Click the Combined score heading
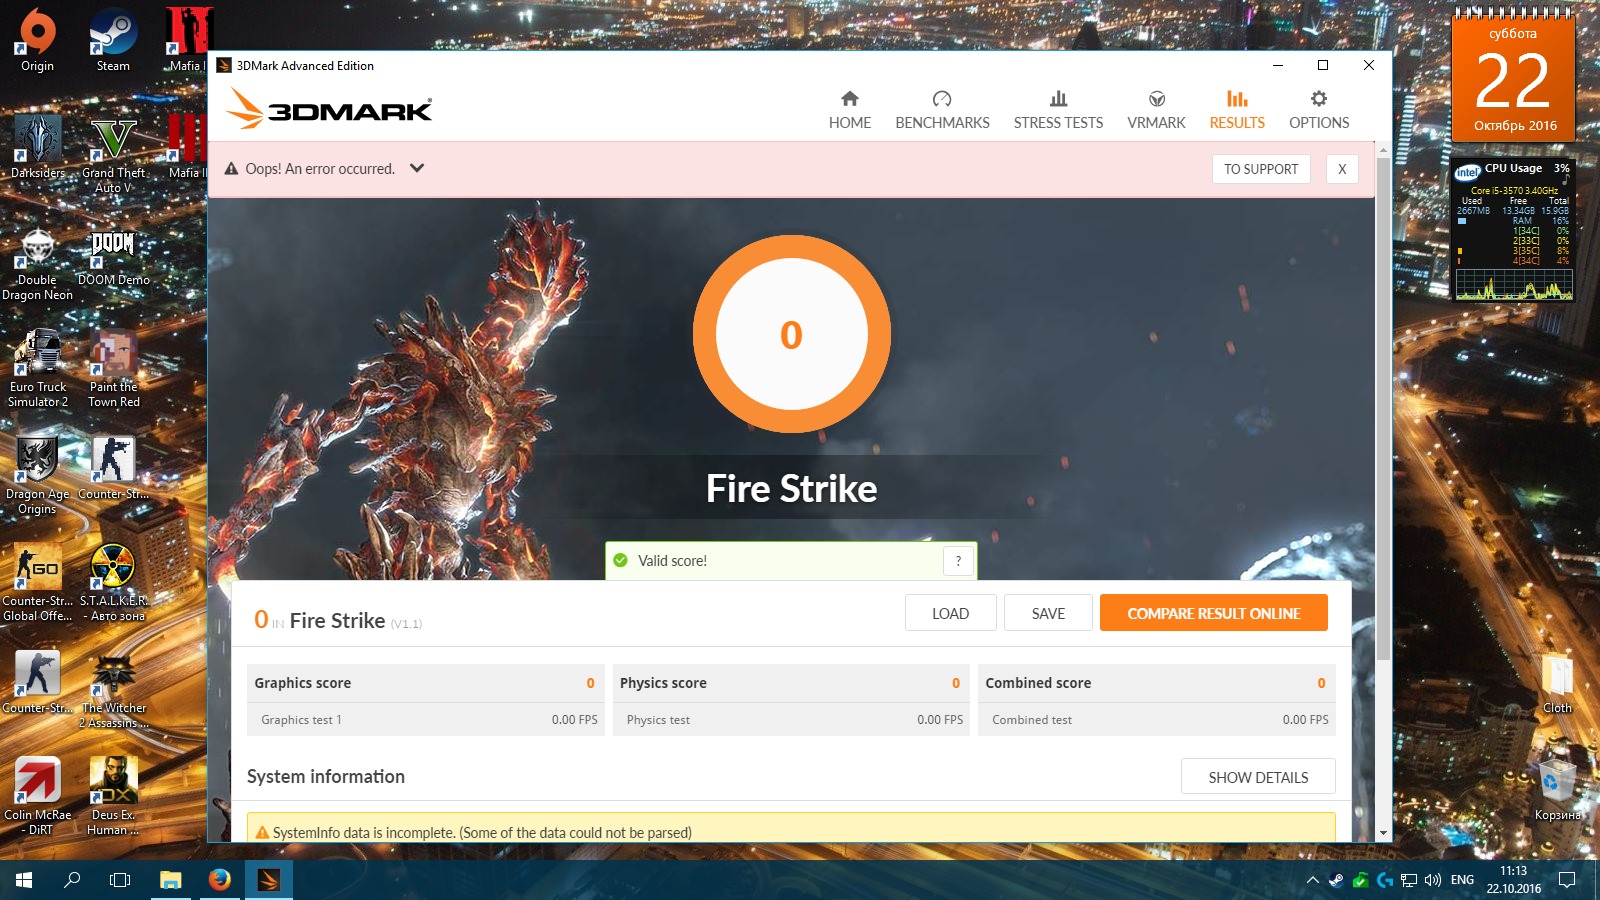The height and width of the screenshot is (900, 1600). [1038, 683]
